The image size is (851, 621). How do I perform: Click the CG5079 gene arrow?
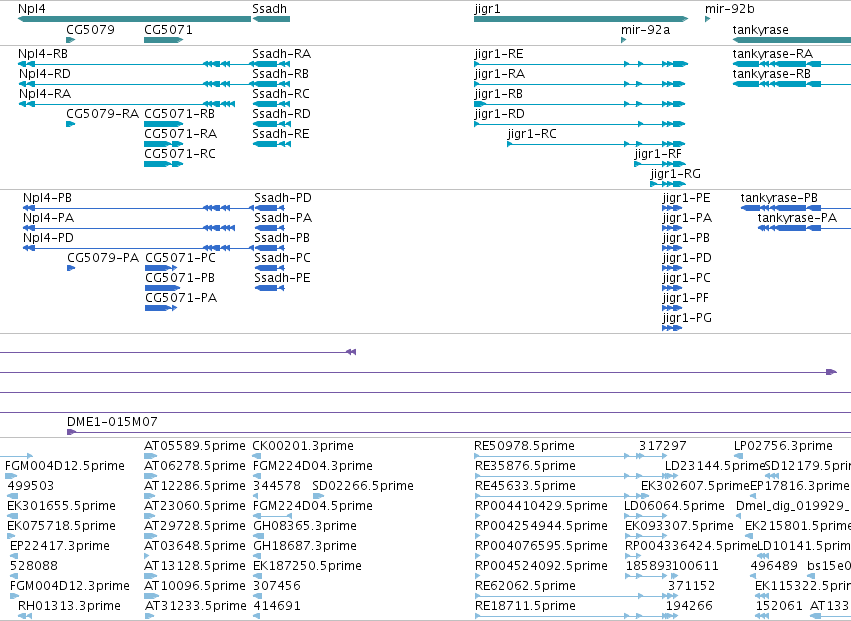pyautogui.click(x=71, y=40)
